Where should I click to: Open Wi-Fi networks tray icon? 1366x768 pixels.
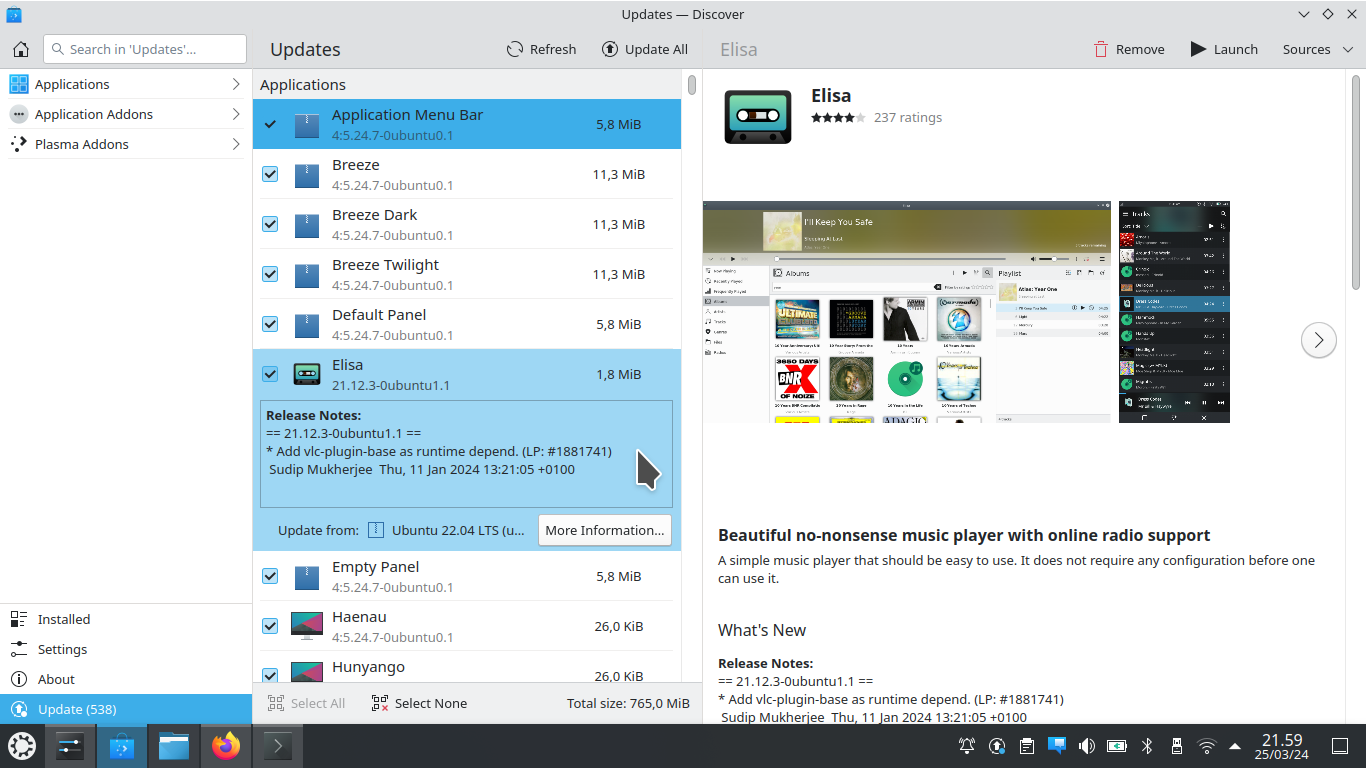click(1208, 746)
